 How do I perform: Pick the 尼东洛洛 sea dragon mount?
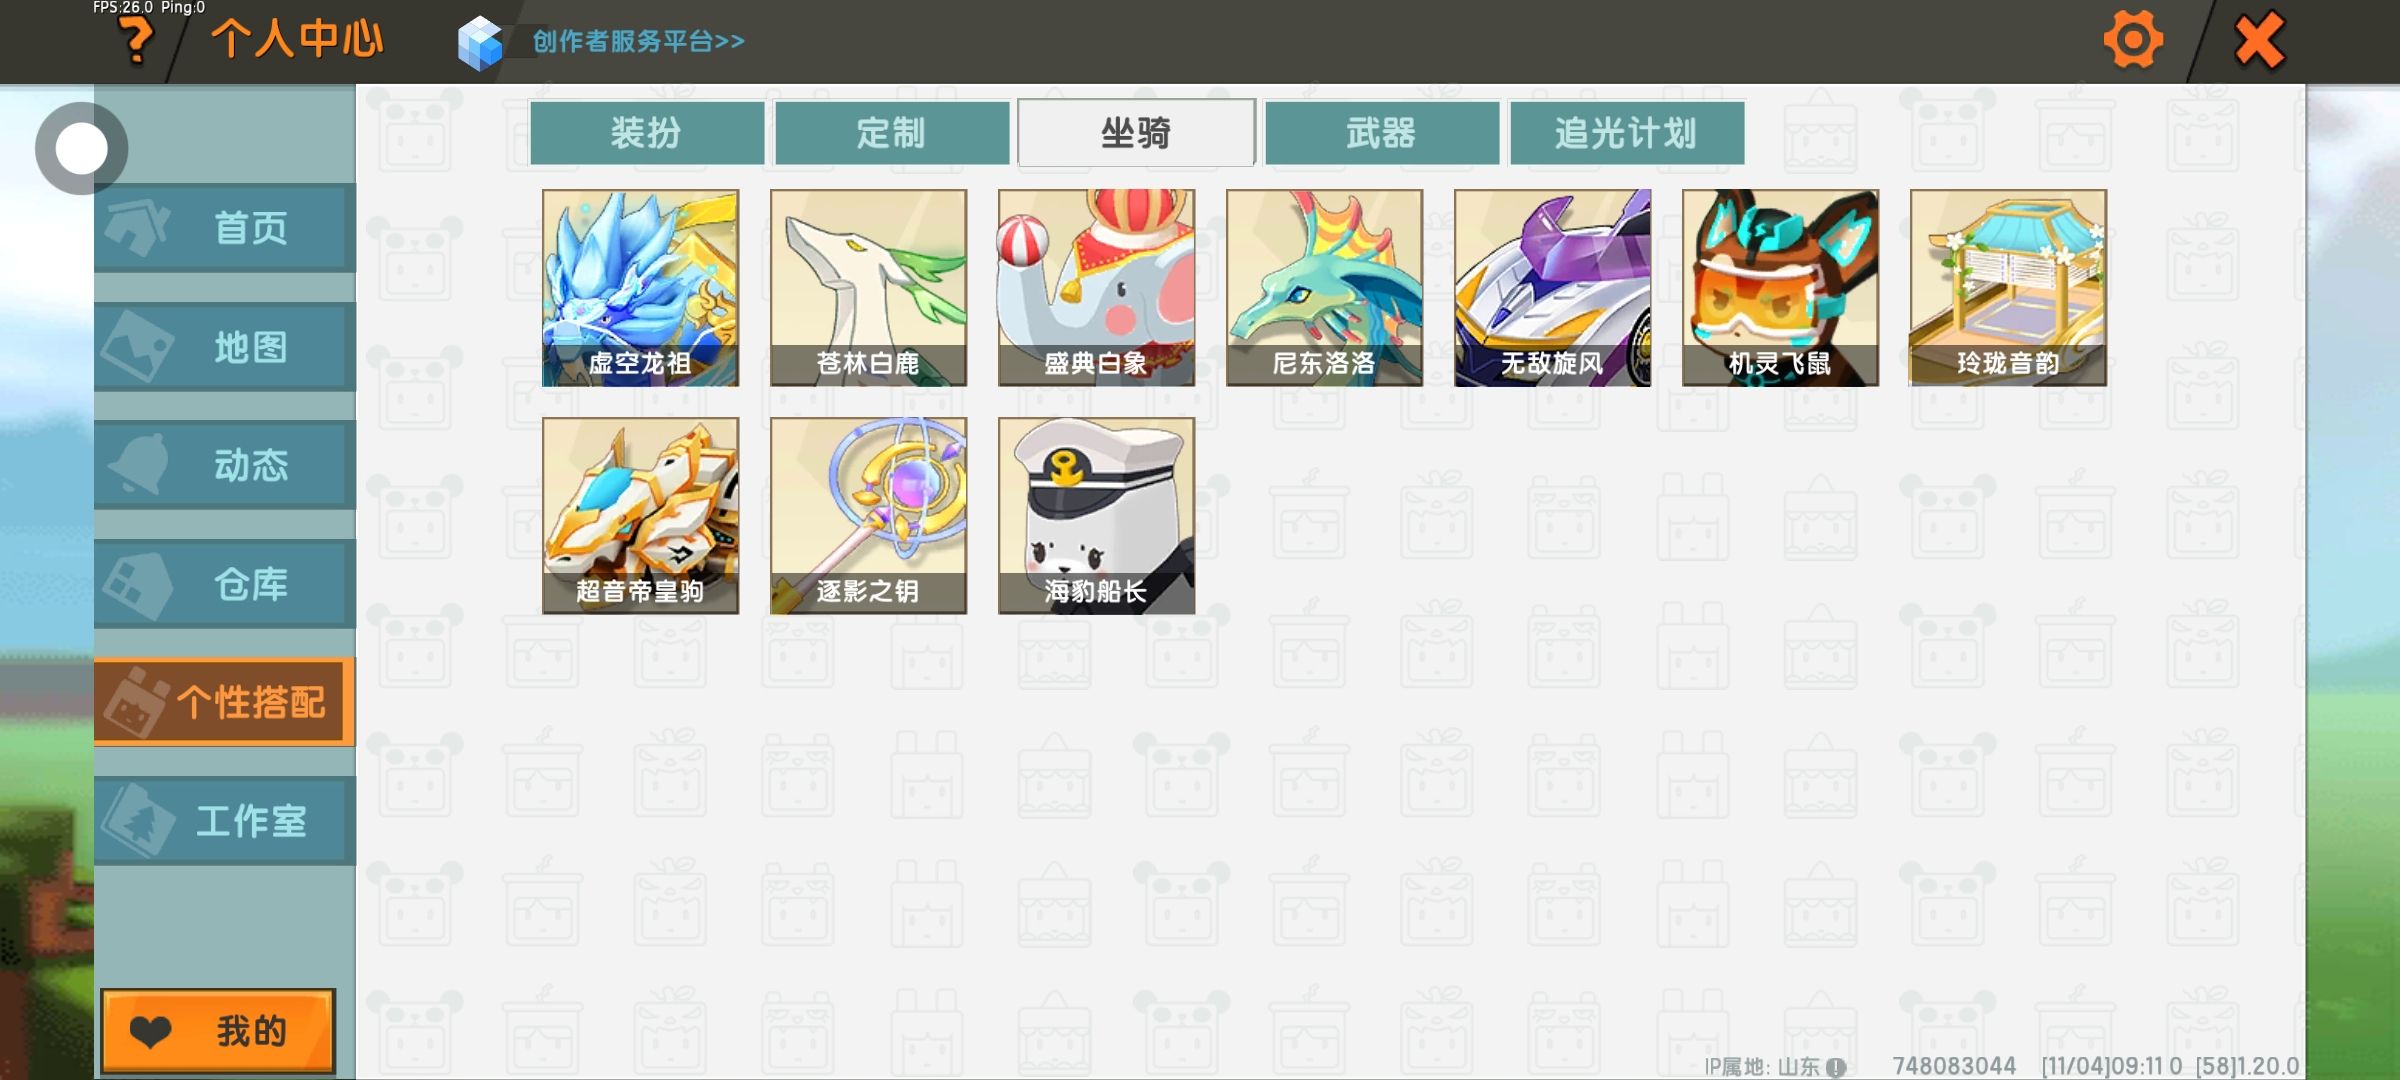[1325, 288]
